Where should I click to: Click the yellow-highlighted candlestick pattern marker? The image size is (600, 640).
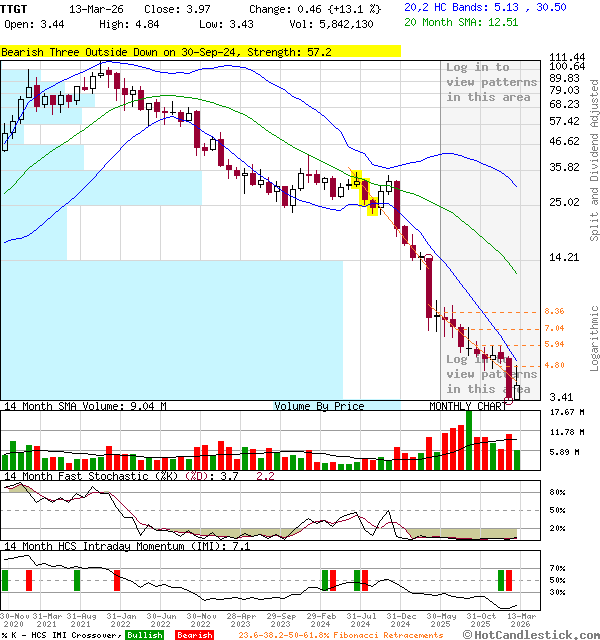[x=365, y=191]
